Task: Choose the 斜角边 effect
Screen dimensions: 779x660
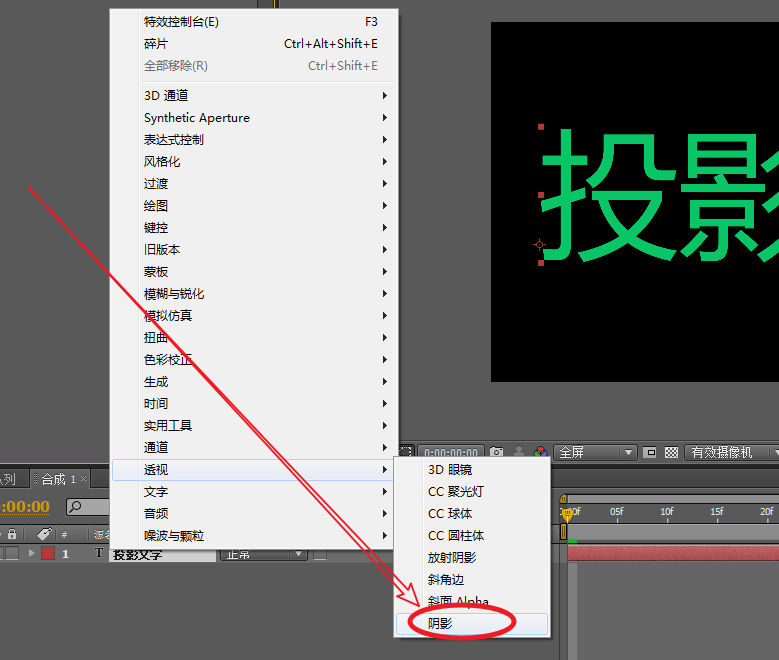Action: pos(472,579)
